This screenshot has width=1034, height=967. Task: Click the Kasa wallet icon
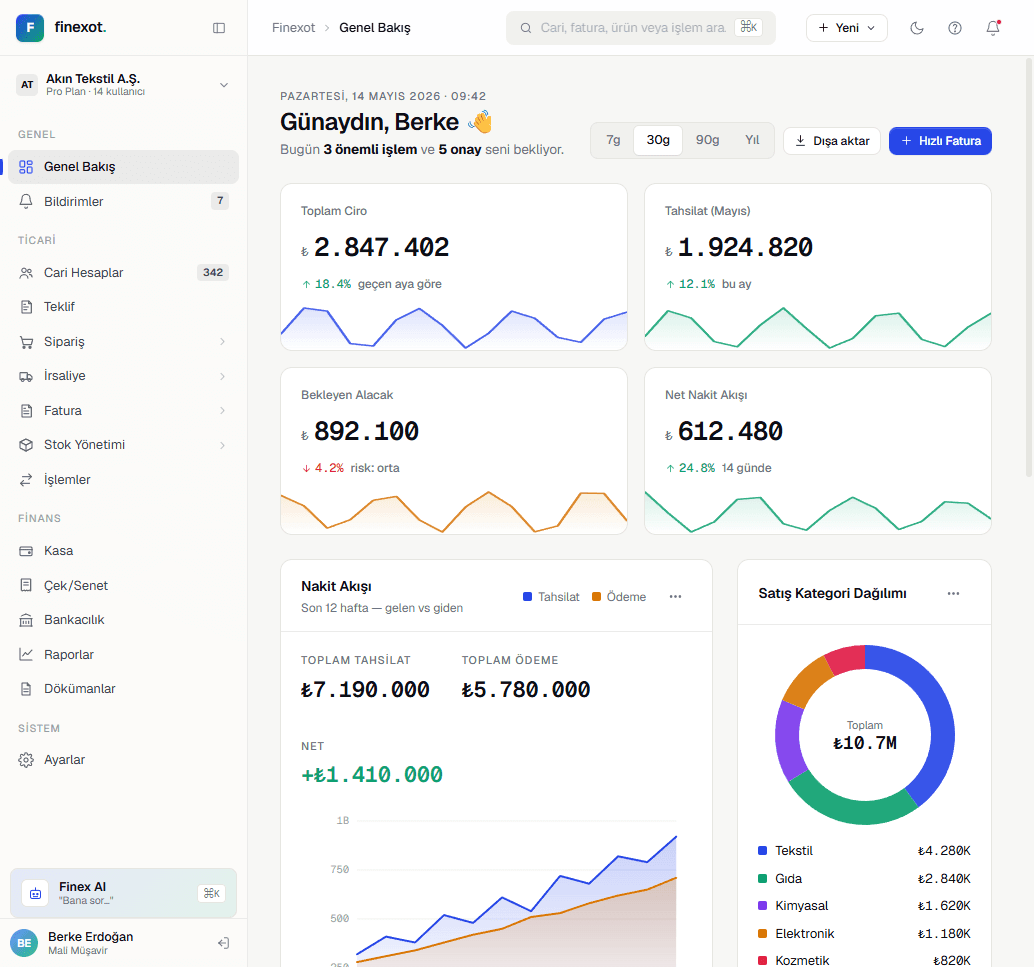coord(26,551)
